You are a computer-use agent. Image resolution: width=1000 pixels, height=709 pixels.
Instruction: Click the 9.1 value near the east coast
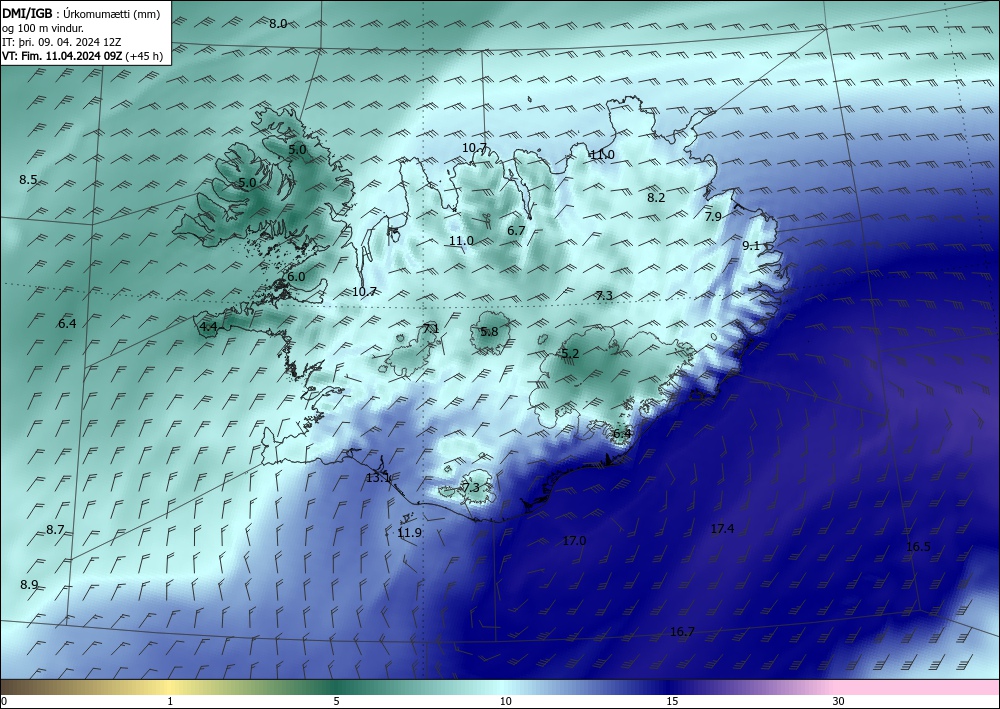751,245
